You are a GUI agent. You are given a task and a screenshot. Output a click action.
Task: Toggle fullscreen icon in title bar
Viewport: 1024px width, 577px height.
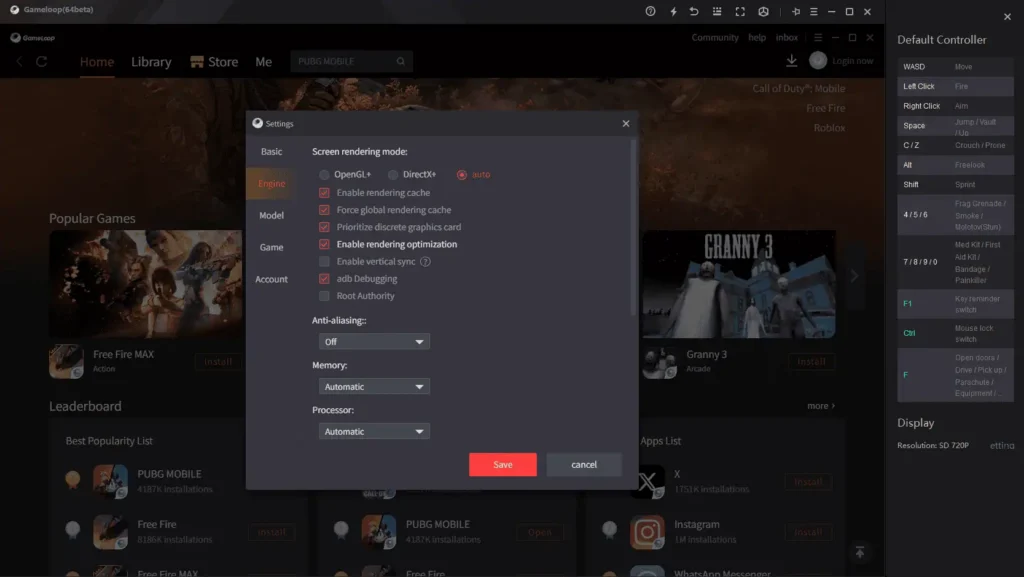(740, 11)
